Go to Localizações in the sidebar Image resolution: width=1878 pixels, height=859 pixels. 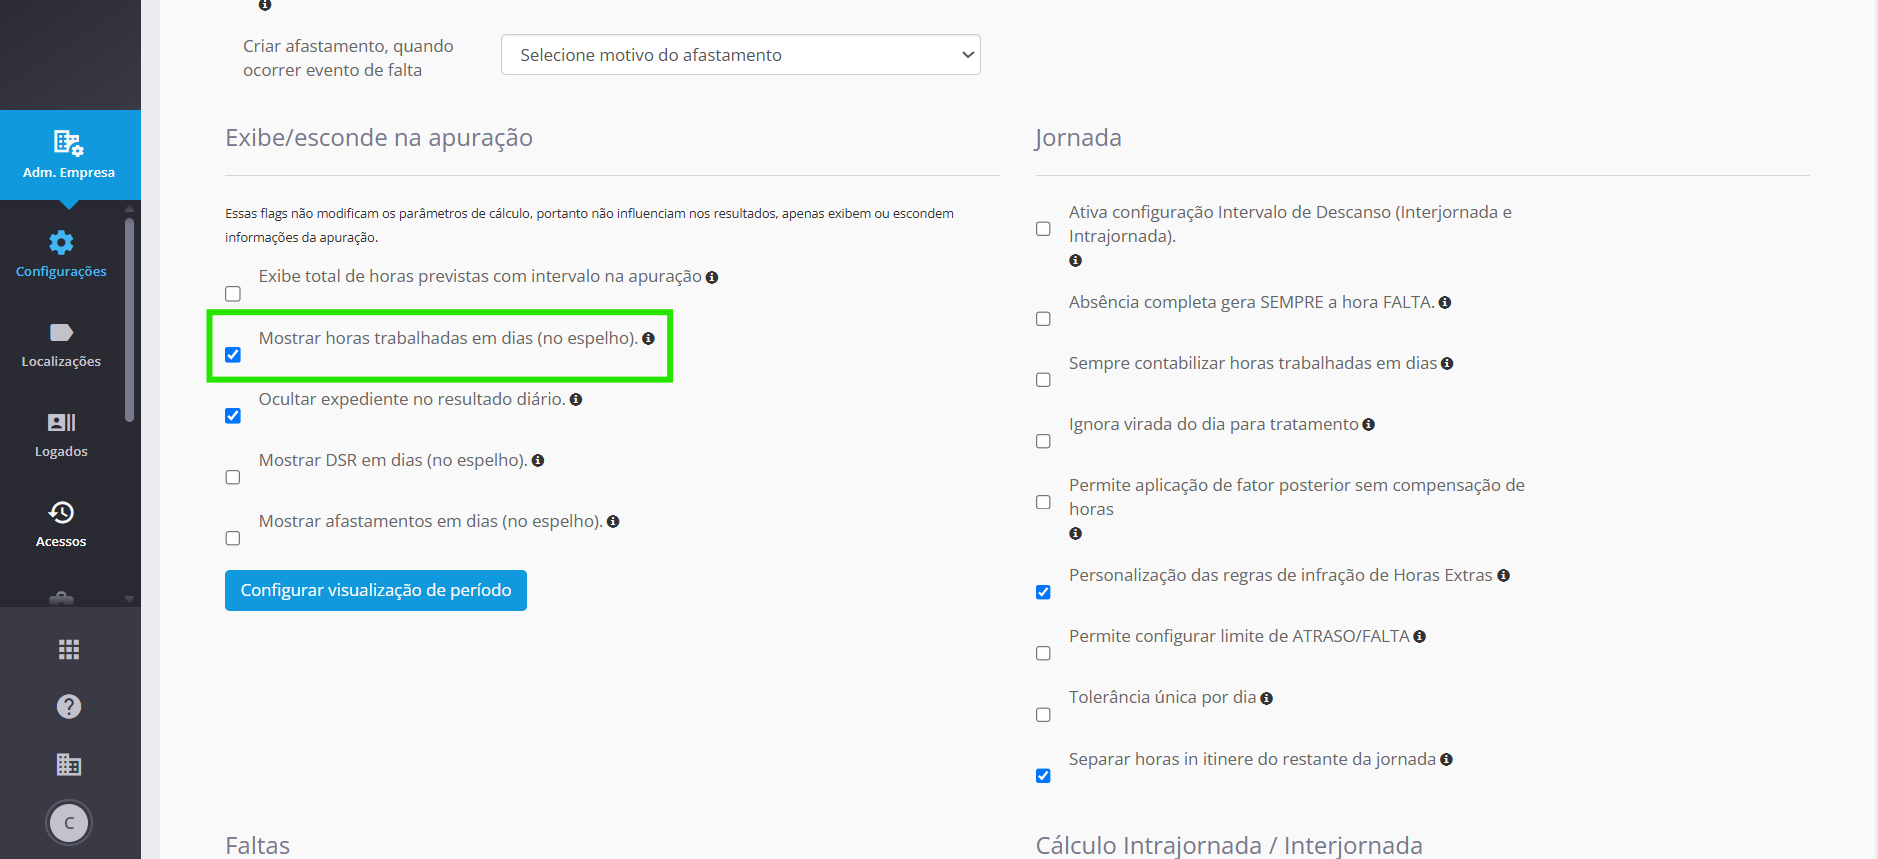pyautogui.click(x=61, y=345)
